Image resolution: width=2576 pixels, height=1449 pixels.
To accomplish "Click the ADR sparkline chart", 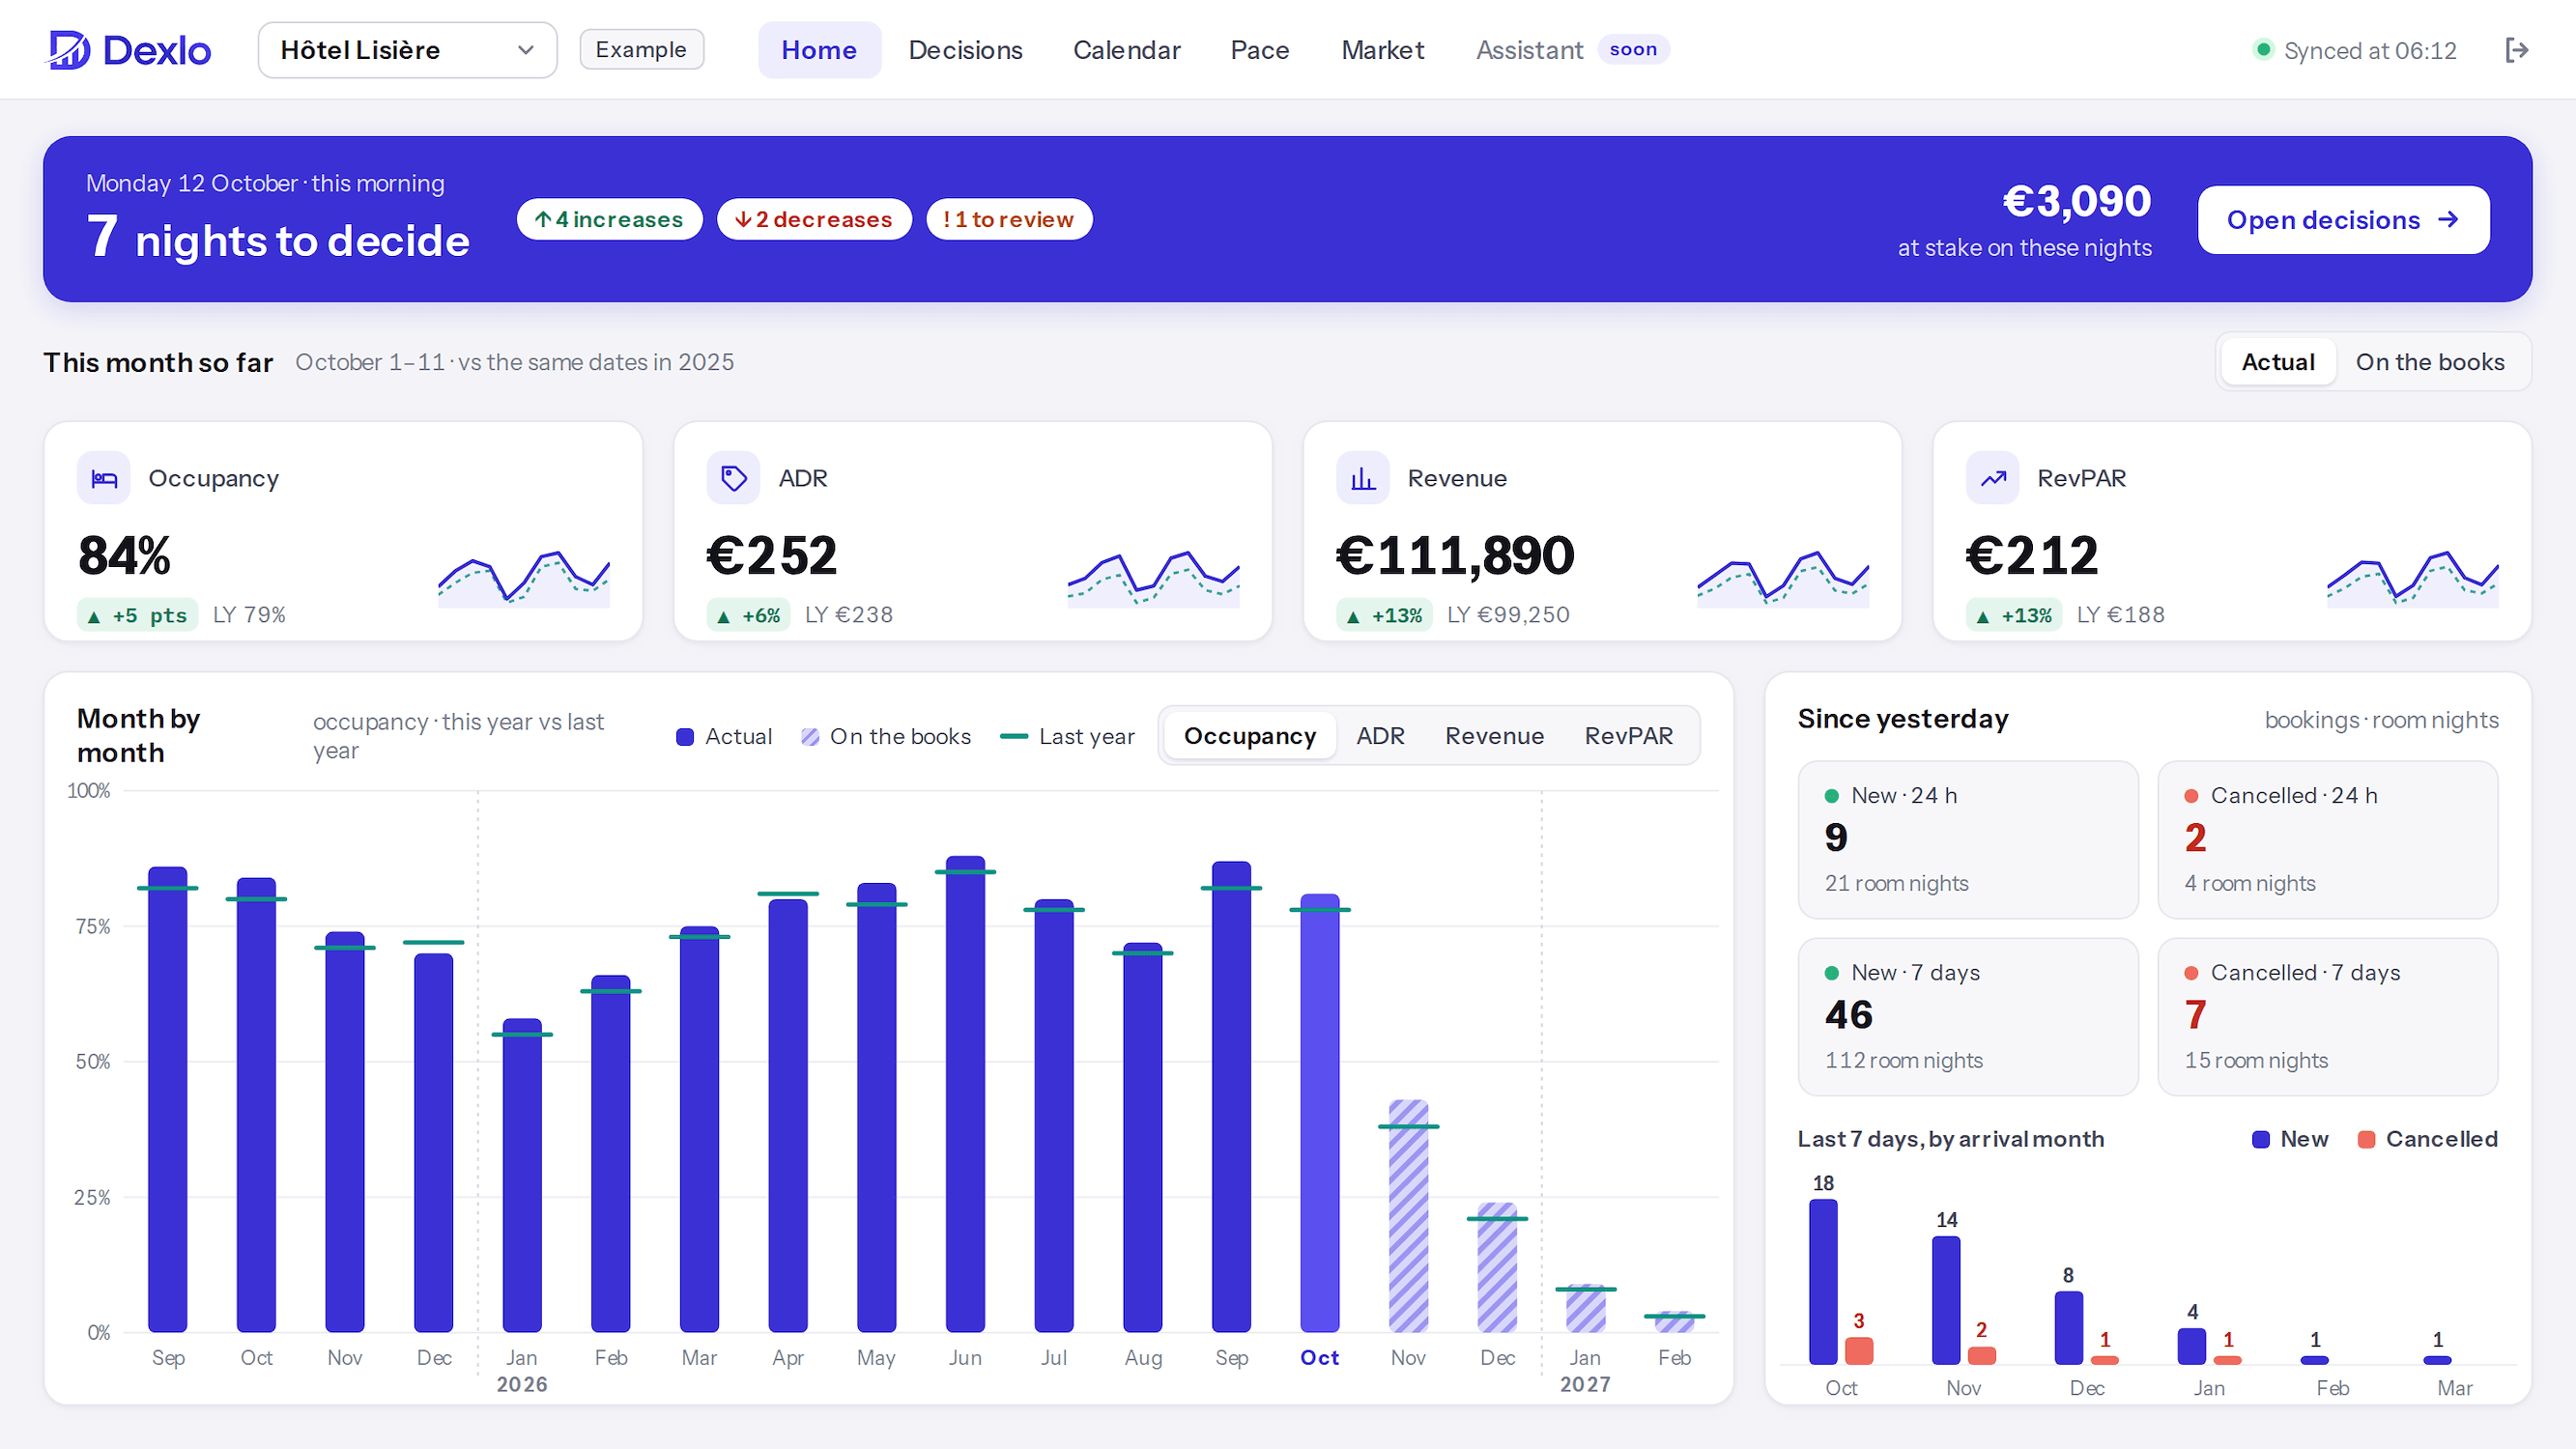I will tap(1154, 578).
